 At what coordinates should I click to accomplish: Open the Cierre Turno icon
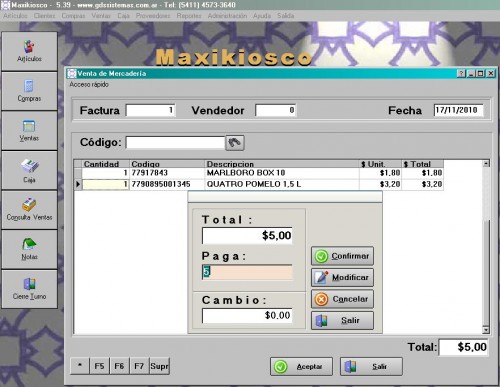(29, 289)
